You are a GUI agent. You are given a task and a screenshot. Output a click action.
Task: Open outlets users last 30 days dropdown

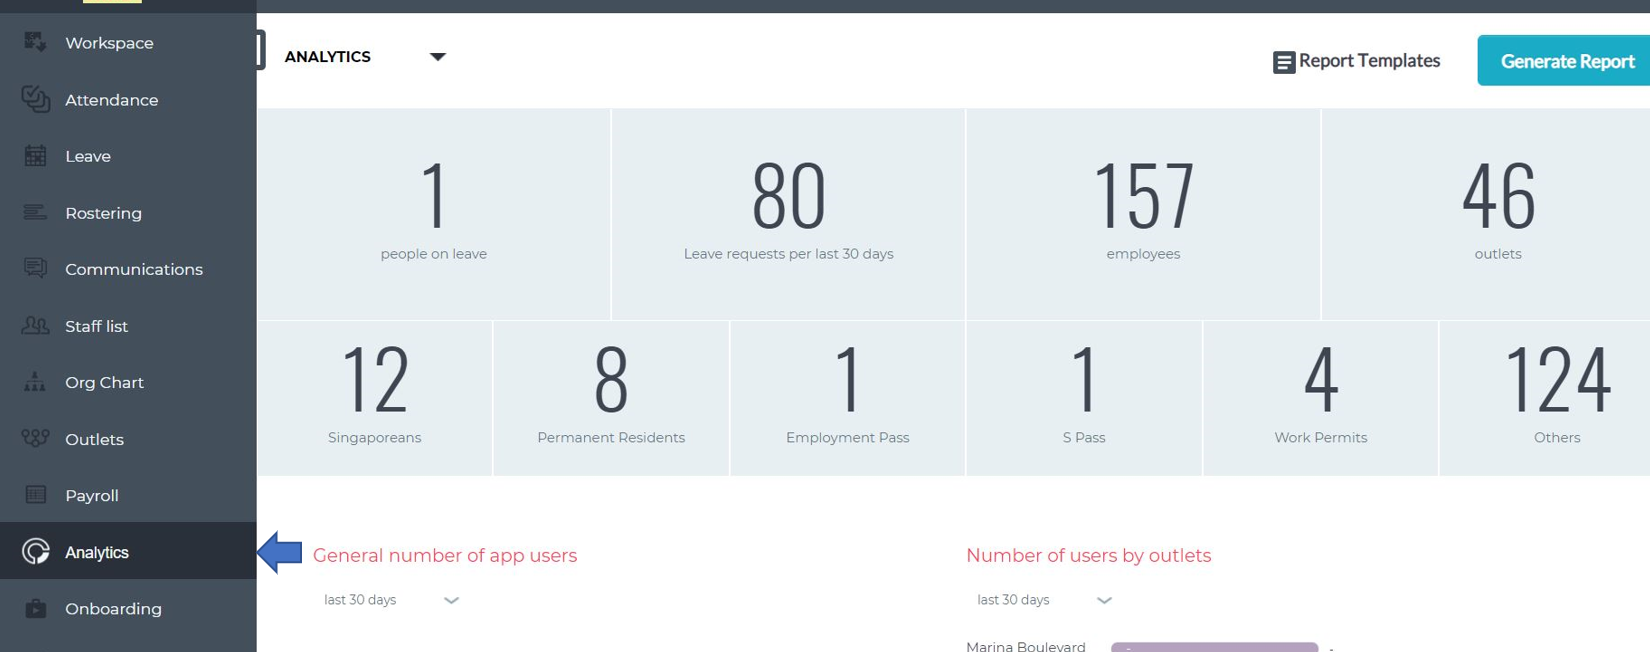pos(1044,600)
